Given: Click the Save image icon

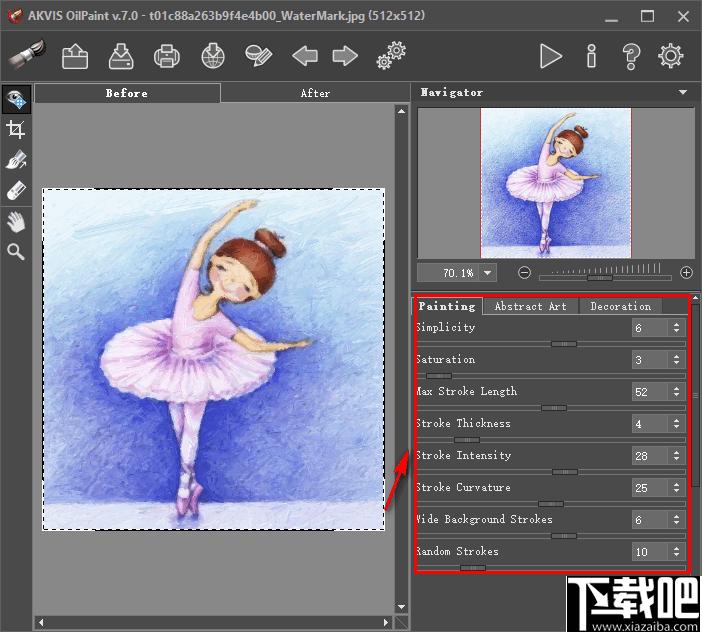Looking at the screenshot, I should [x=121, y=56].
